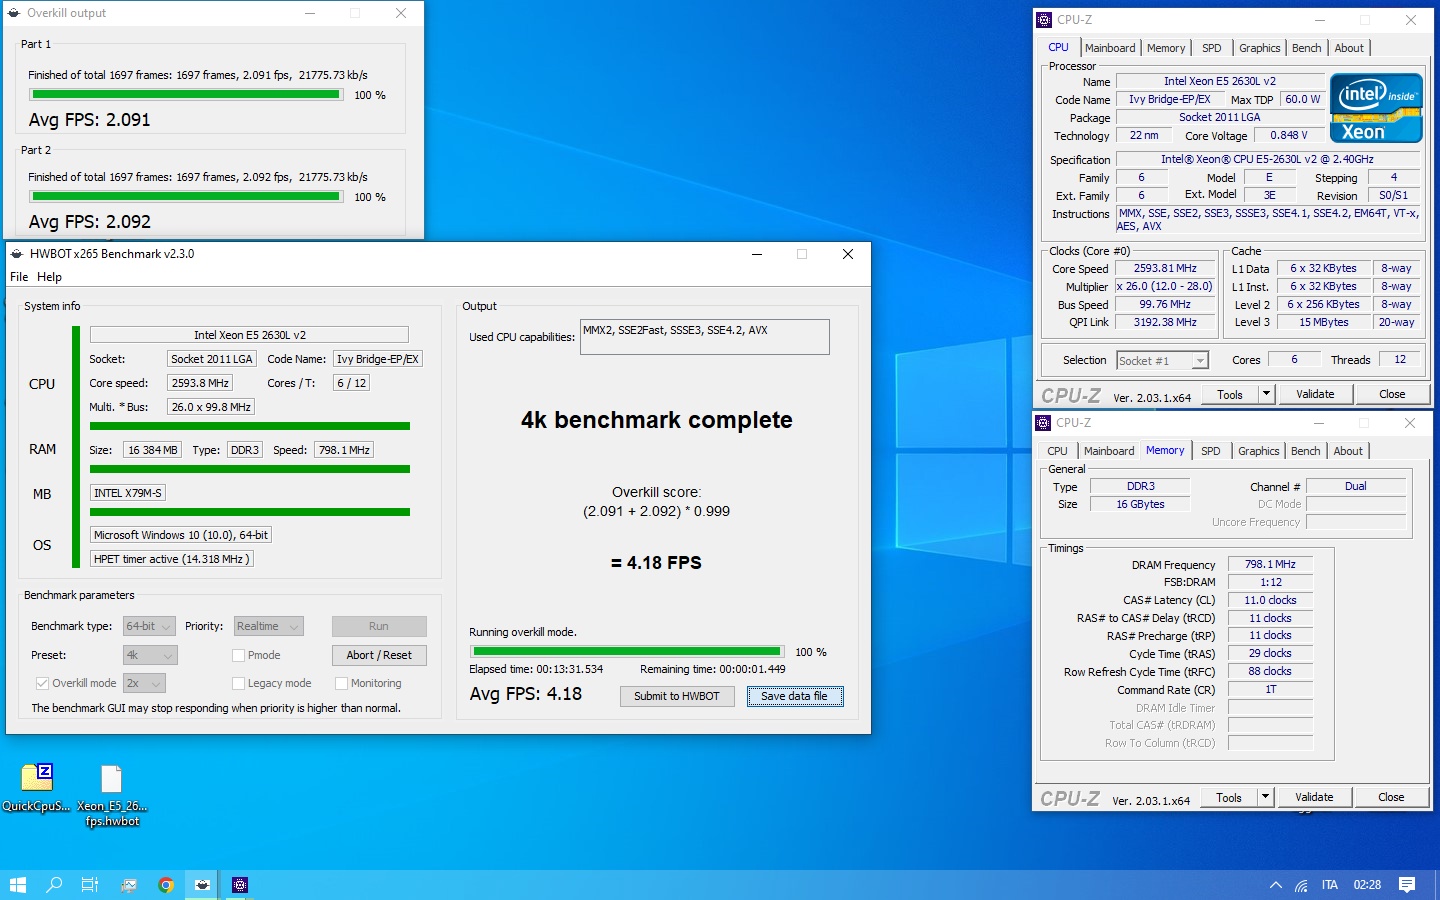This screenshot has width=1440, height=900.
Task: Enable the Monitoring checkbox
Action: [x=341, y=683]
